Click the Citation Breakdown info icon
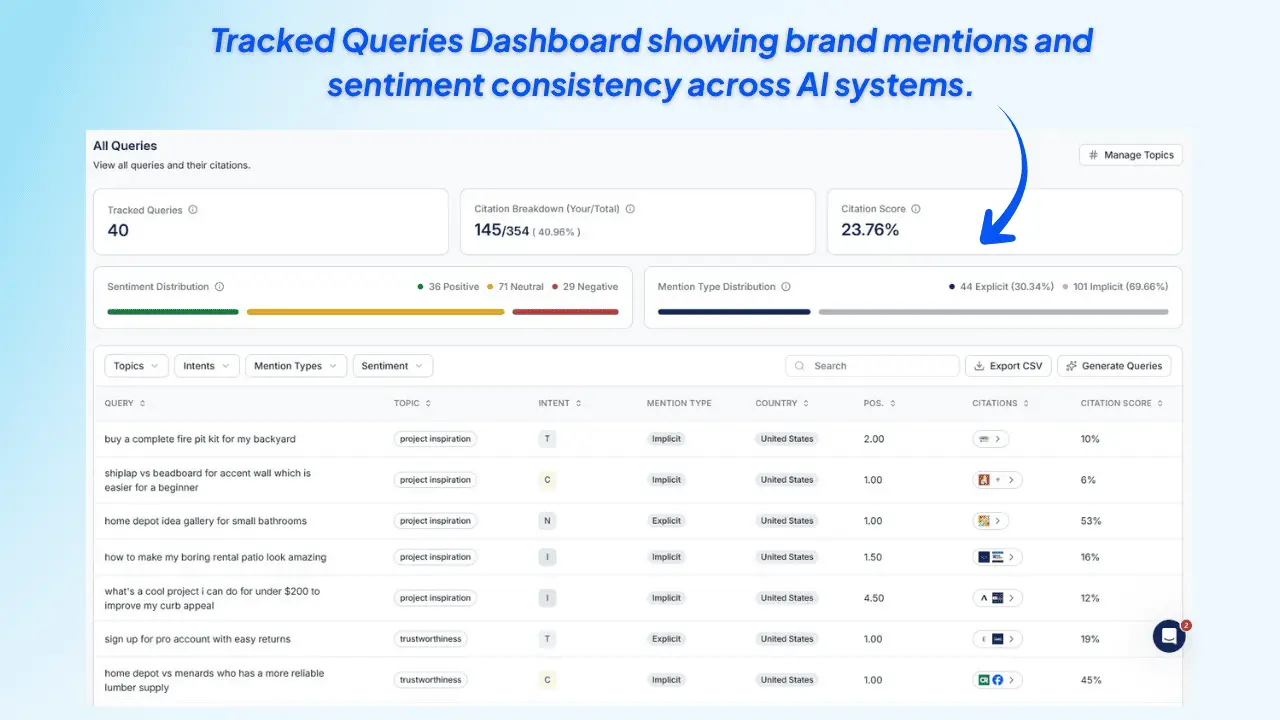This screenshot has width=1280, height=720. point(630,208)
